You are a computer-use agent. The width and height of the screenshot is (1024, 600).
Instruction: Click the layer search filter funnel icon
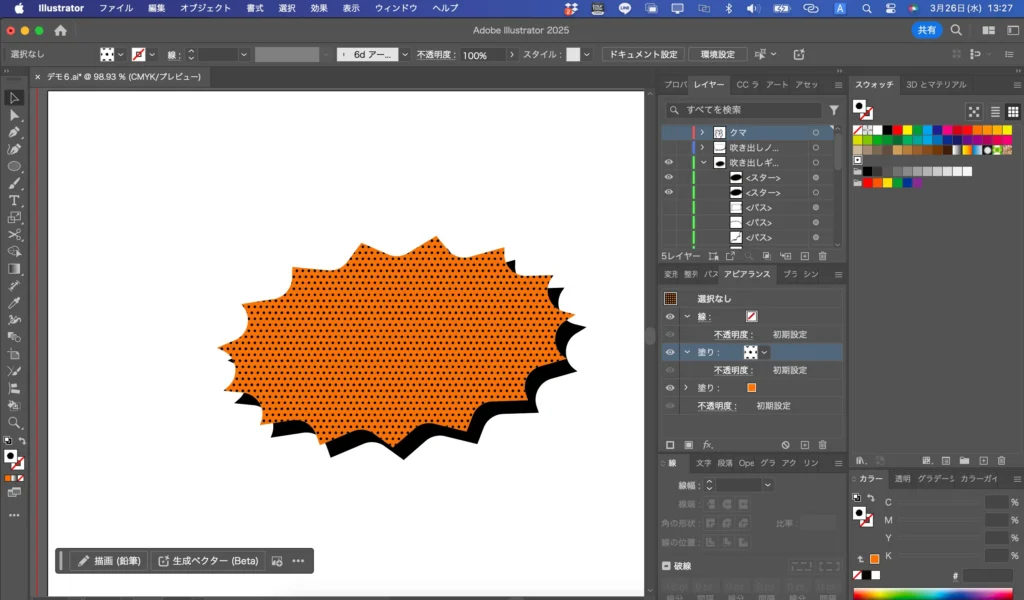click(834, 110)
